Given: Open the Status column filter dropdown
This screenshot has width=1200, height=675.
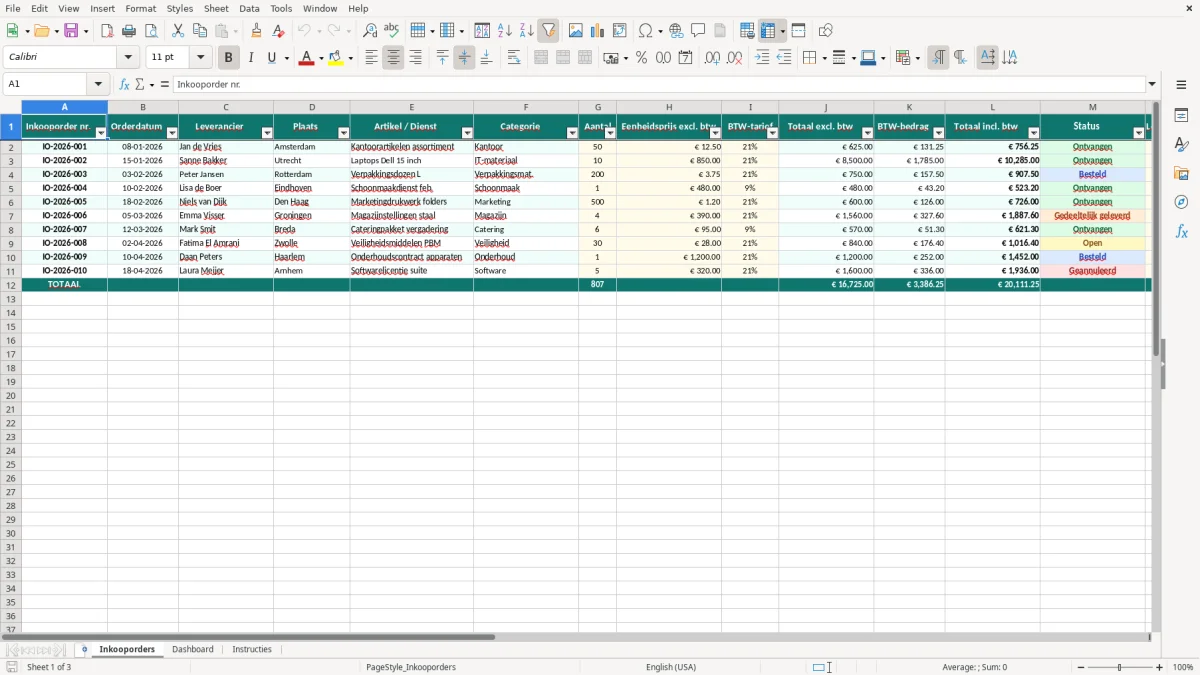Looking at the screenshot, I should (1139, 133).
